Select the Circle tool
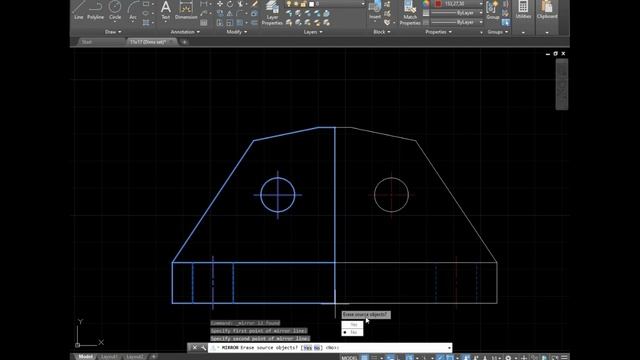Screen dimensions: 640x360 [x=115, y=10]
